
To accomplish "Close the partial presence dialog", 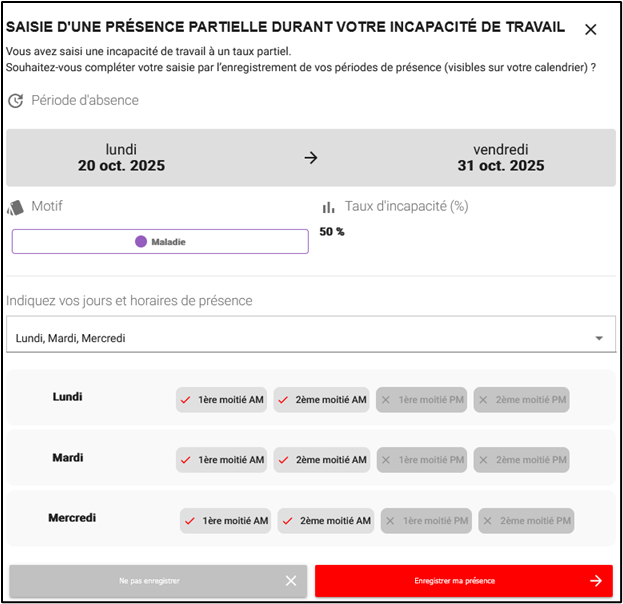I will pyautogui.click(x=590, y=30).
